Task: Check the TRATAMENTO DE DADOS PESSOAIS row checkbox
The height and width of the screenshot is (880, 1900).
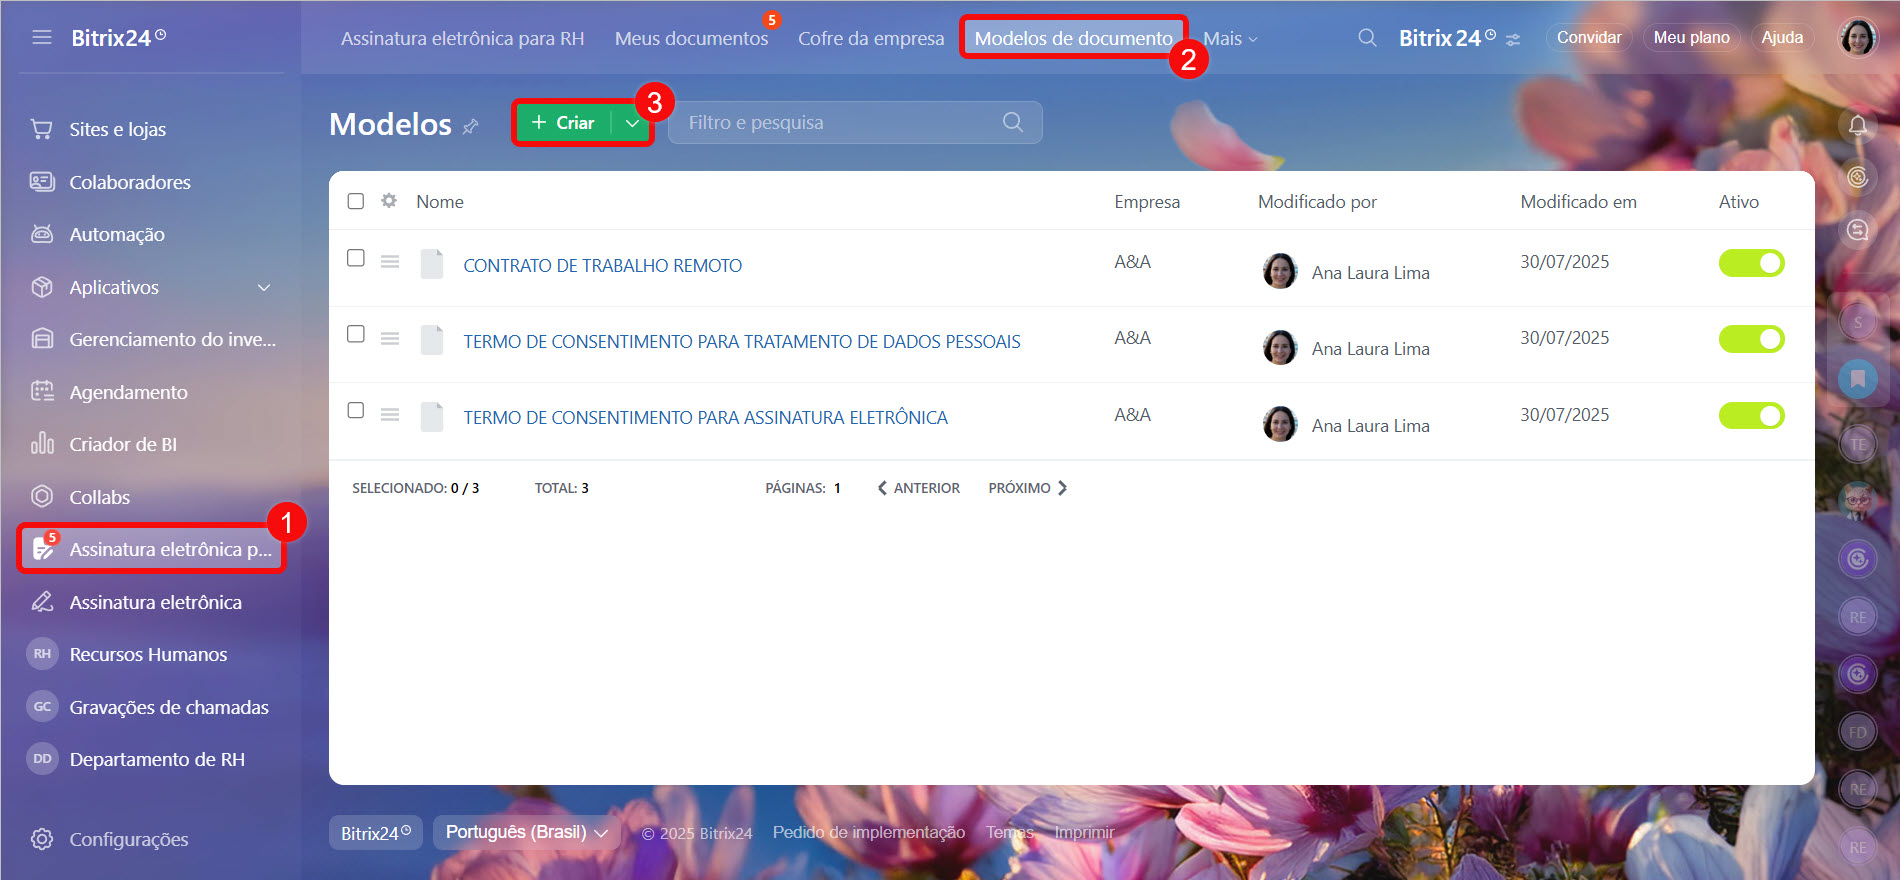Action: point(356,334)
